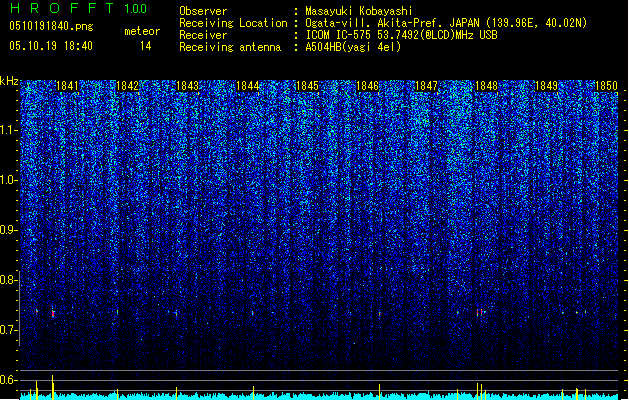Click the Ogata-vill. Akita-Pref. JAPAN location text
Image resolution: width=629 pixels, height=400 pixels.
coord(446,23)
